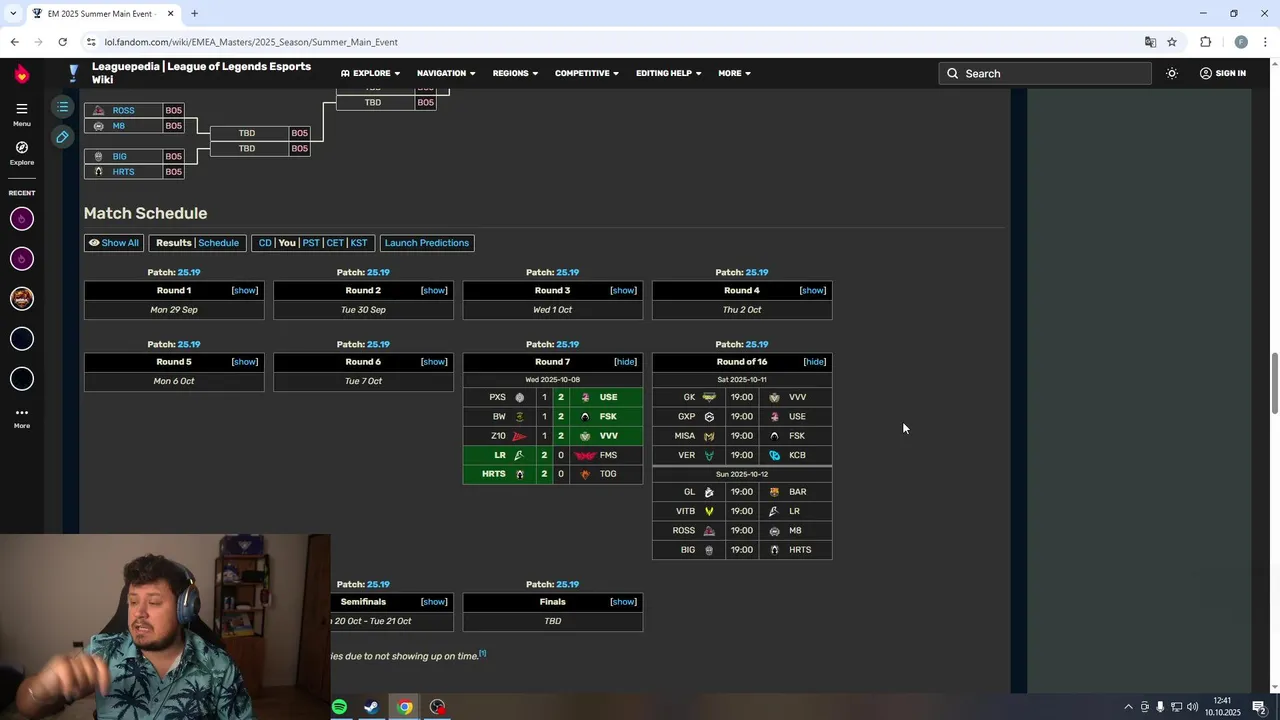Open the More dropdown in wiki nav
The image size is (1280, 720).
click(x=734, y=73)
